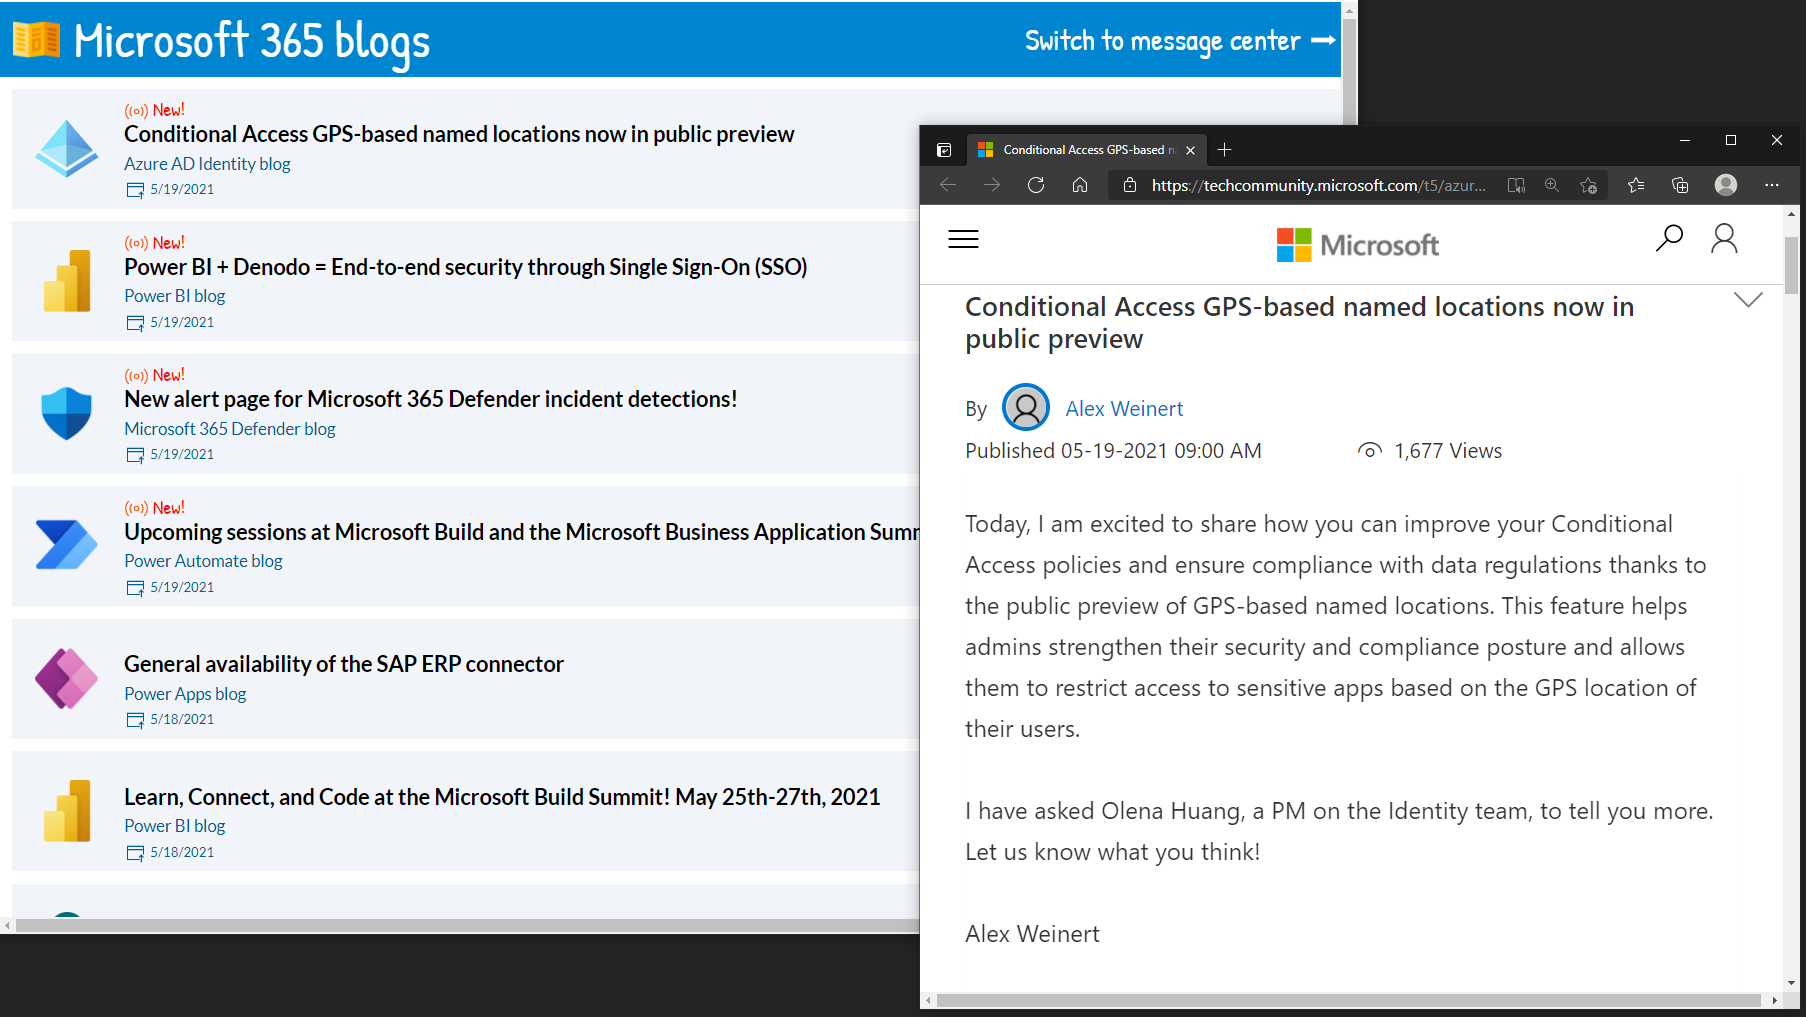1806x1017 pixels.
Task: Click the Immersive Reader read aloud icon
Action: click(x=1516, y=185)
